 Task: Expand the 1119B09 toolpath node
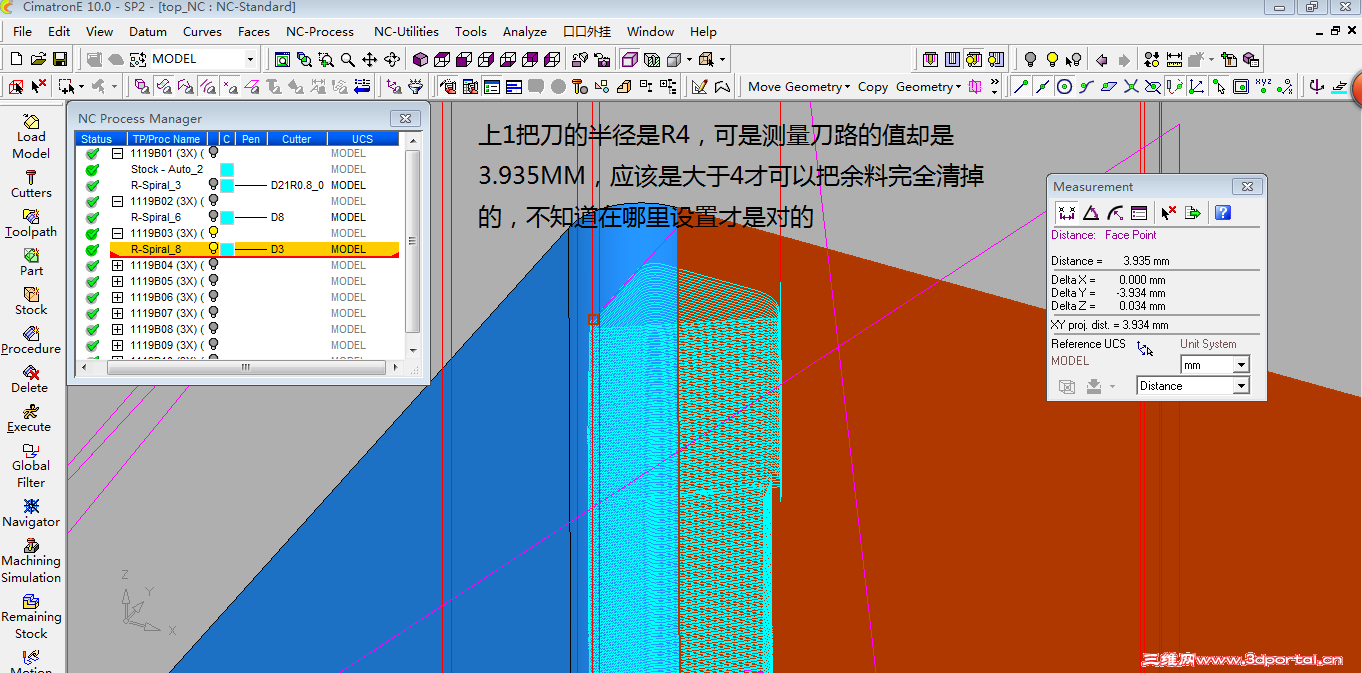(x=117, y=345)
